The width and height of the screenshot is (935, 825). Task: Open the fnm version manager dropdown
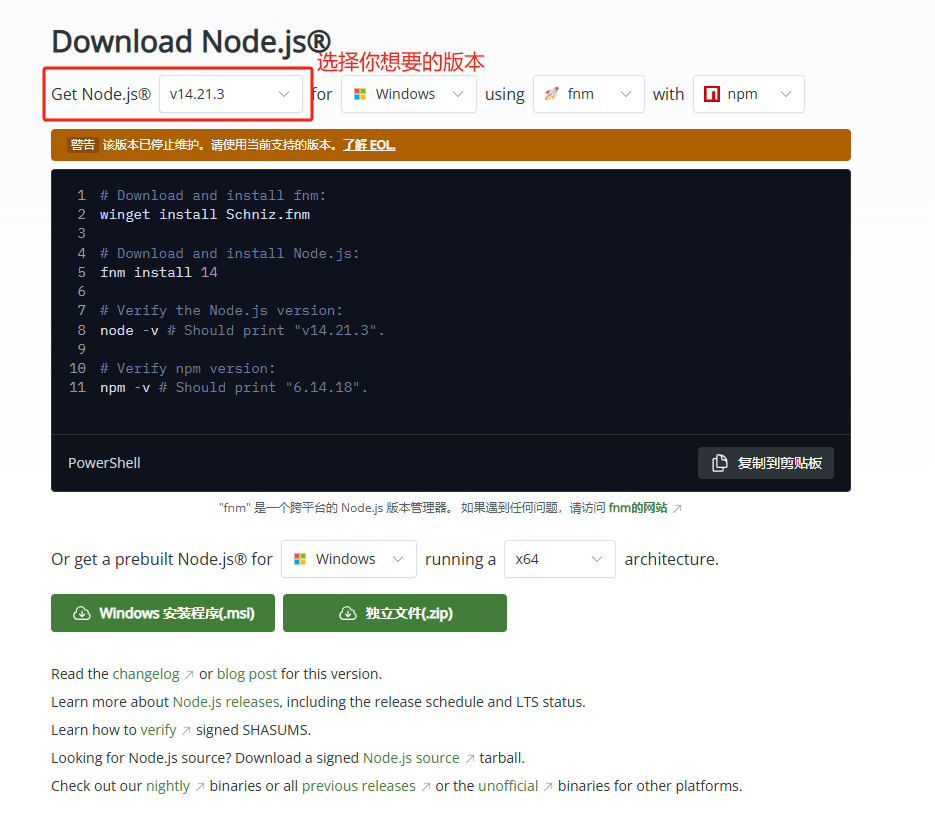coord(589,94)
